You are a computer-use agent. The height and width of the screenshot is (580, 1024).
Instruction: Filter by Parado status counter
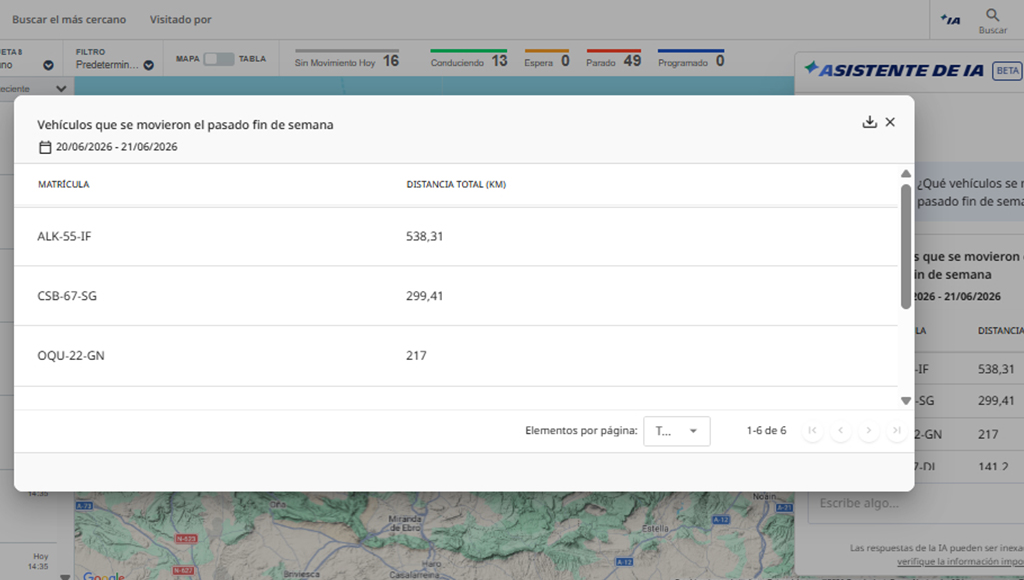tap(614, 59)
